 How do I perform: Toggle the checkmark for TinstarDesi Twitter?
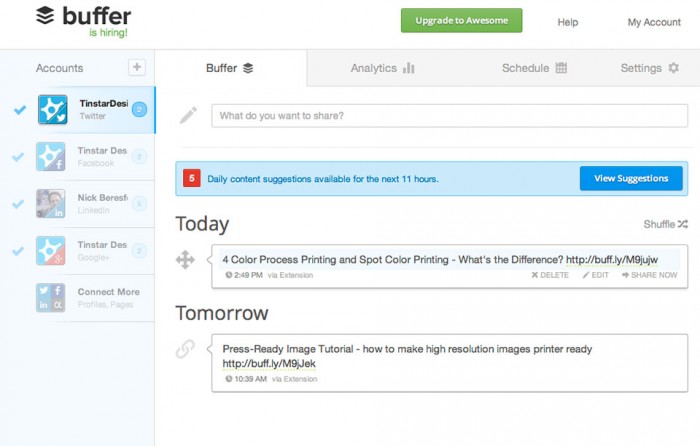20,109
